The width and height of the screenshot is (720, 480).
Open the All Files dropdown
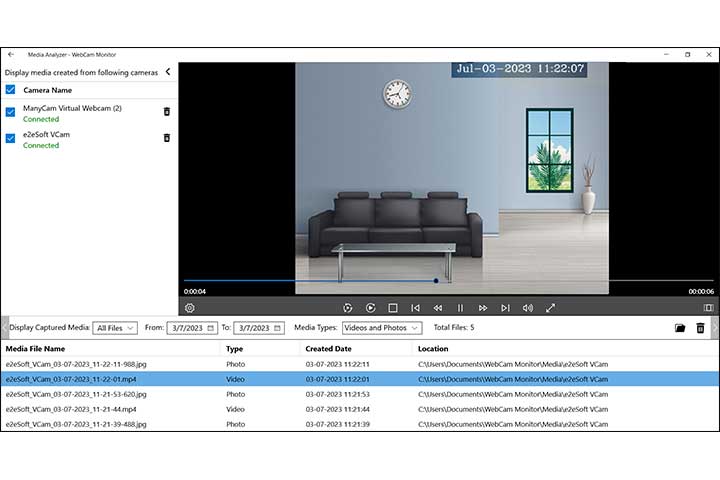pos(115,328)
